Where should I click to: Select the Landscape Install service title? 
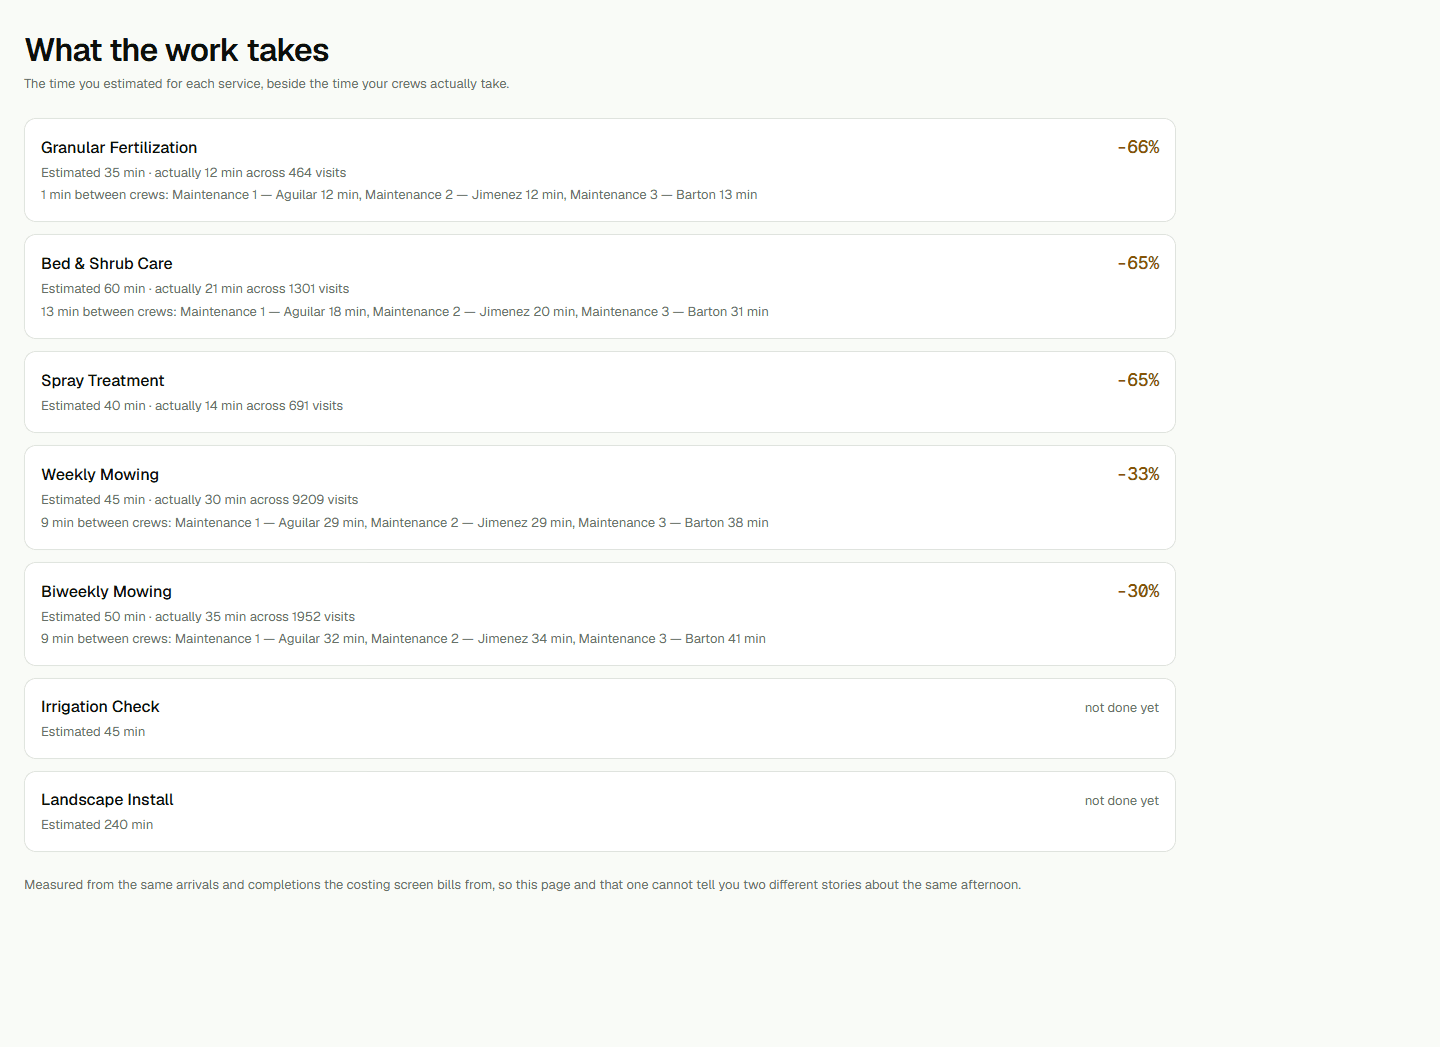click(x=107, y=800)
